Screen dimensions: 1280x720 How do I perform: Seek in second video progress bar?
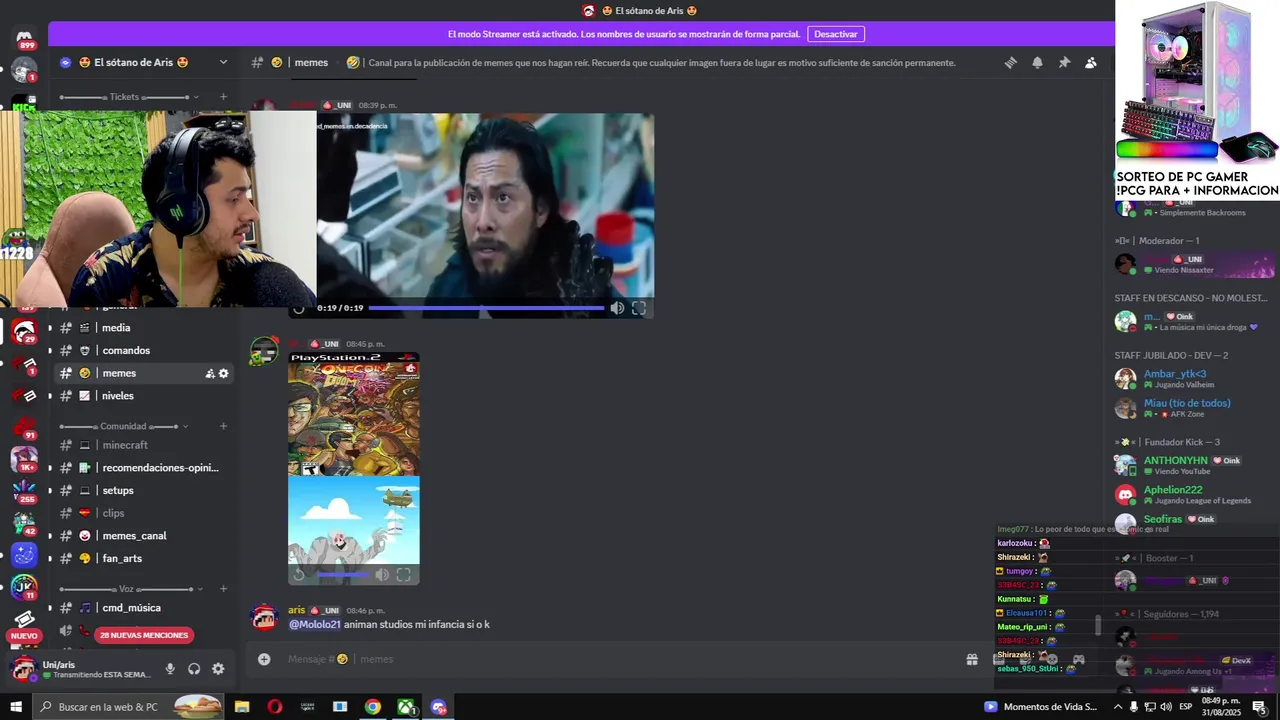coord(342,575)
